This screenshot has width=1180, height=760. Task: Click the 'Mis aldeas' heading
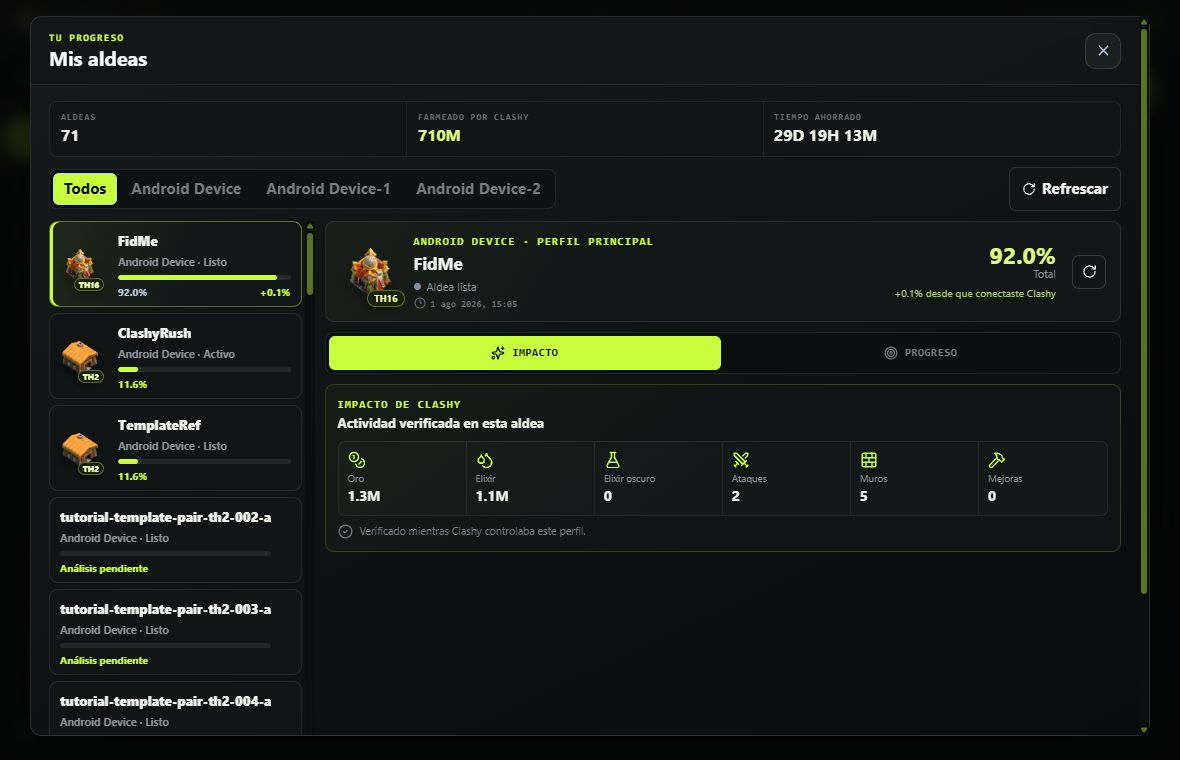pyautogui.click(x=98, y=59)
